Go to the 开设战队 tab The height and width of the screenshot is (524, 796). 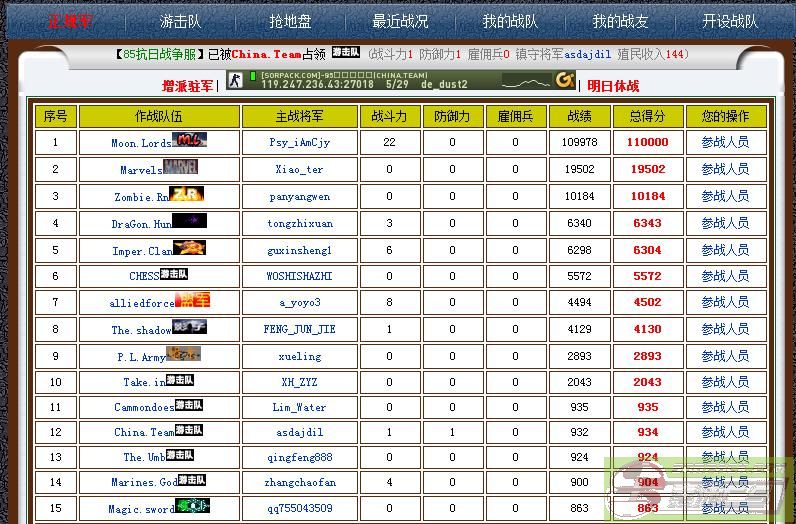pos(730,21)
